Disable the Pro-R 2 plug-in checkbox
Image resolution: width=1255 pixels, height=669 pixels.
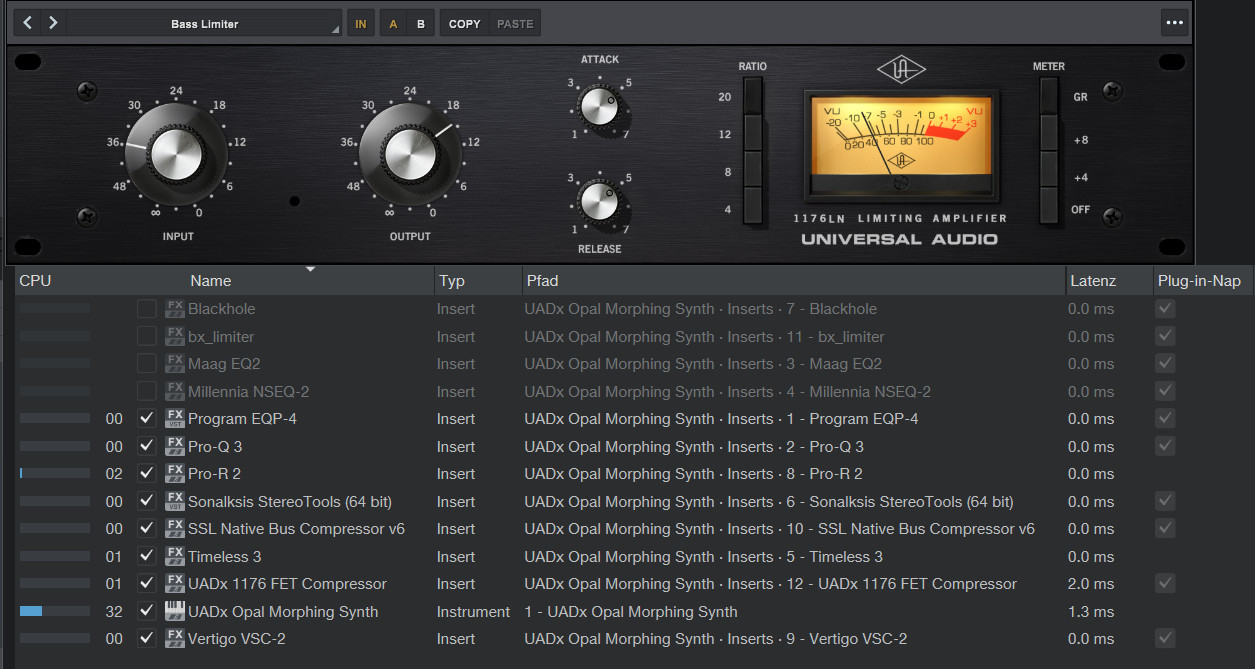(x=147, y=474)
